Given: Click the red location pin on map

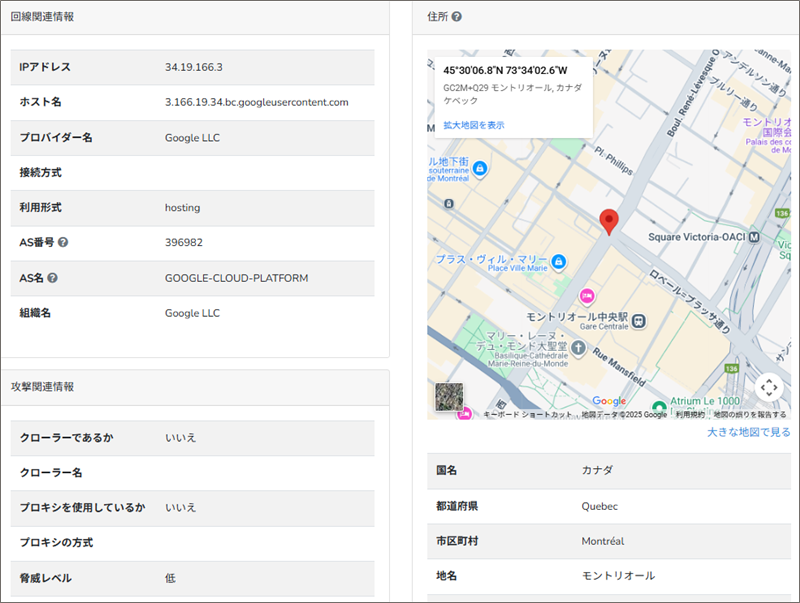Looking at the screenshot, I should tap(608, 221).
